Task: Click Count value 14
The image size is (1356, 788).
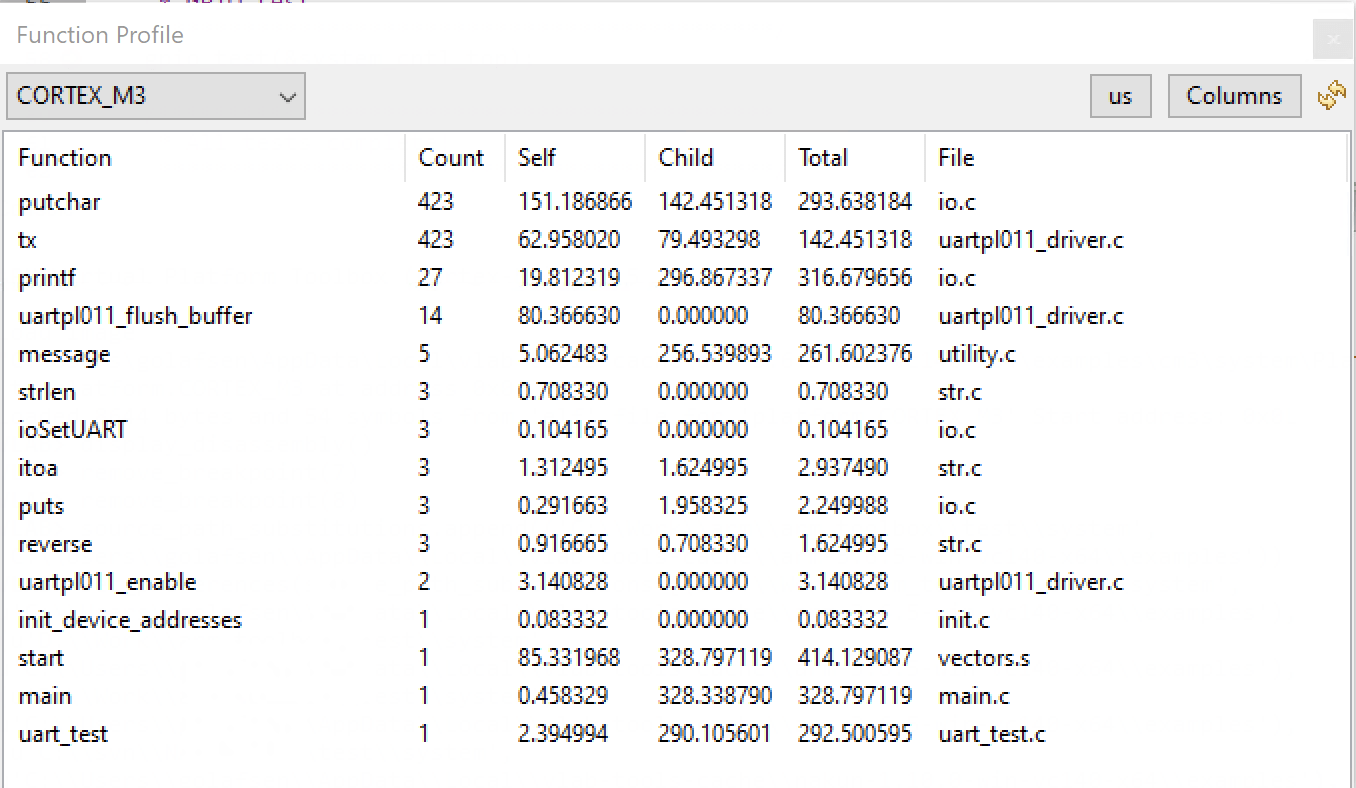Action: 430,316
